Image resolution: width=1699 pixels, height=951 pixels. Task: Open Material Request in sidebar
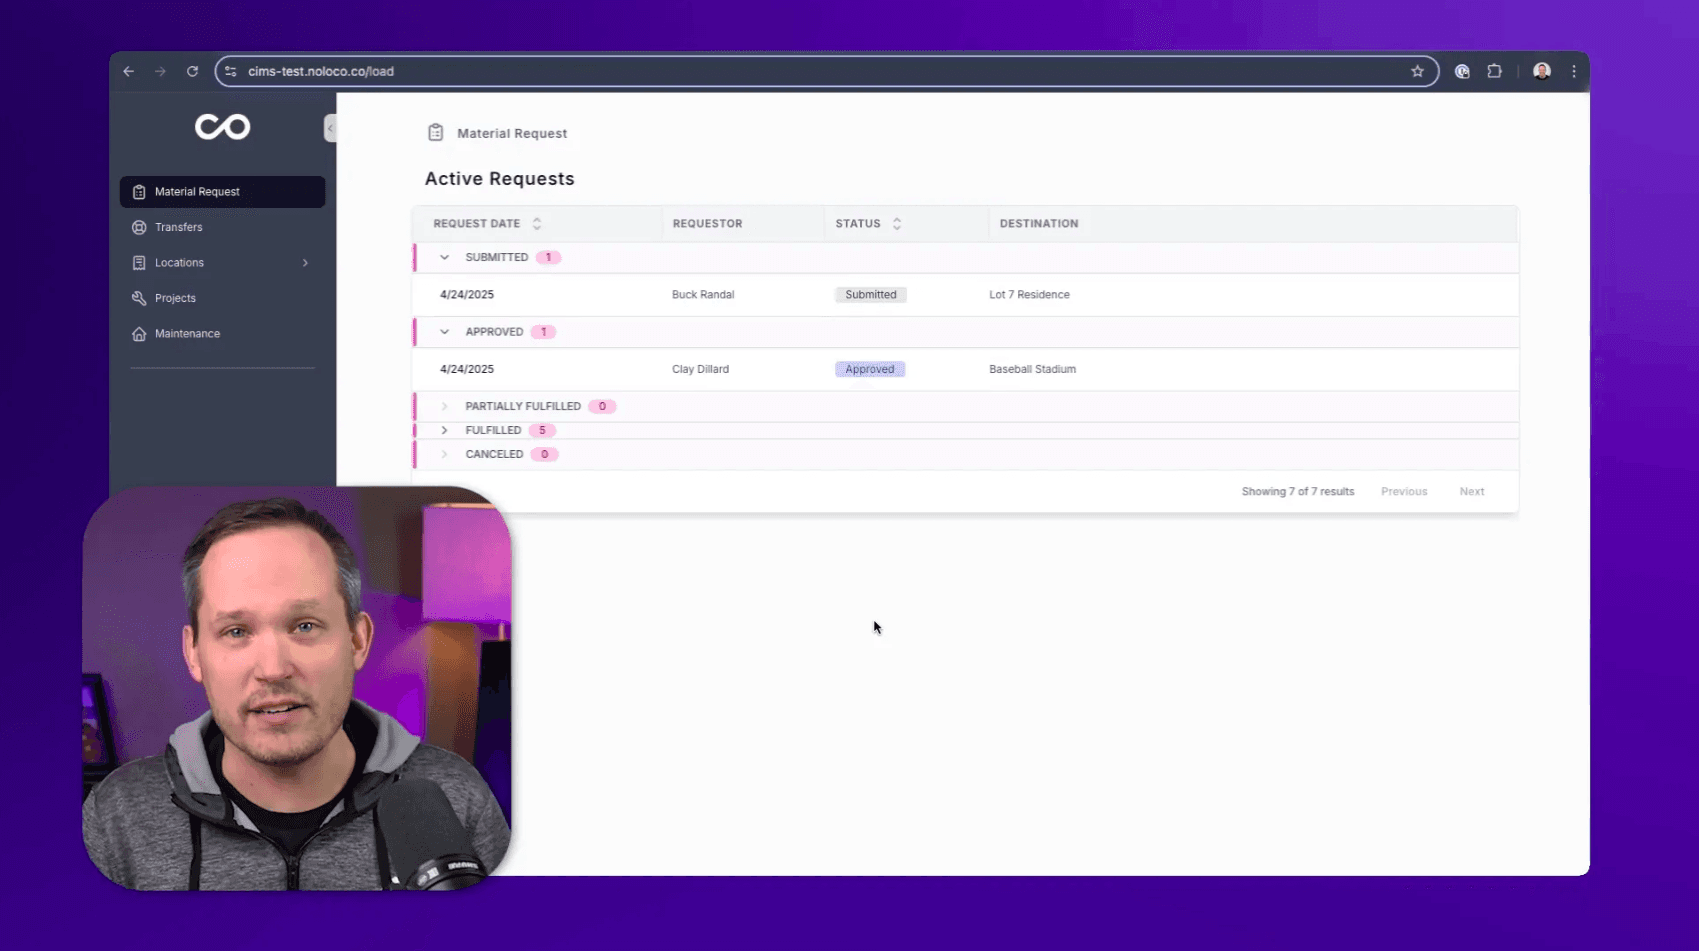pos(222,192)
